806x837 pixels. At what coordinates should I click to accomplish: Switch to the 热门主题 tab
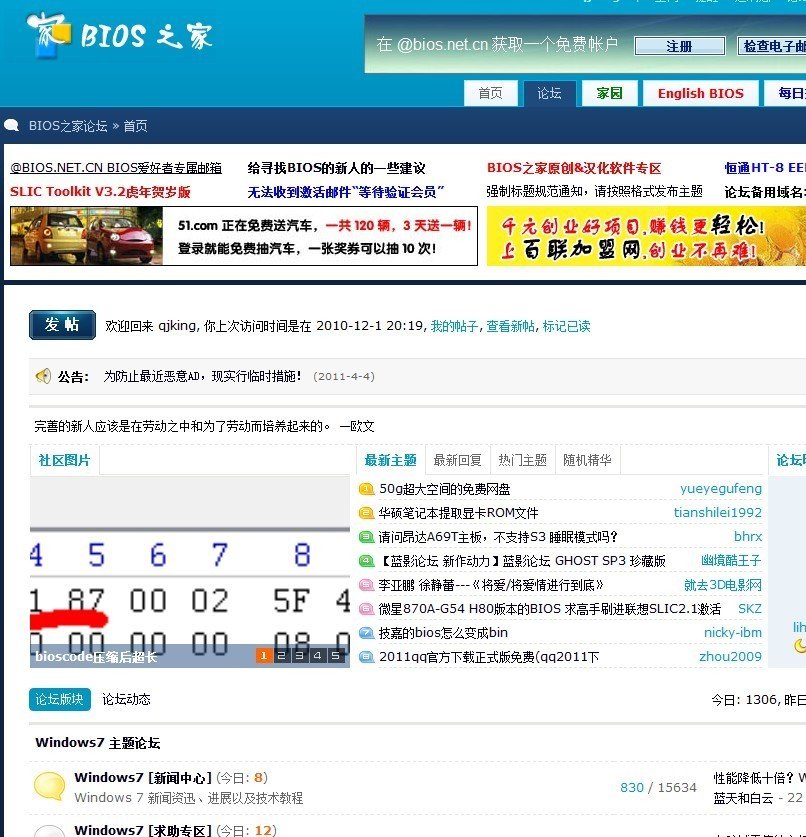(x=523, y=460)
